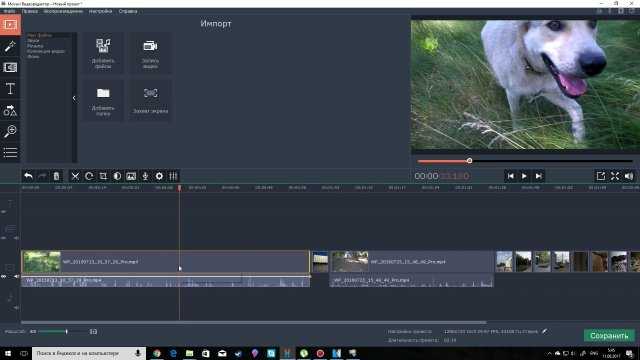Viewport: 640px width, 360px height.
Task: Click Добавить файлы import button
Action: click(x=103, y=53)
